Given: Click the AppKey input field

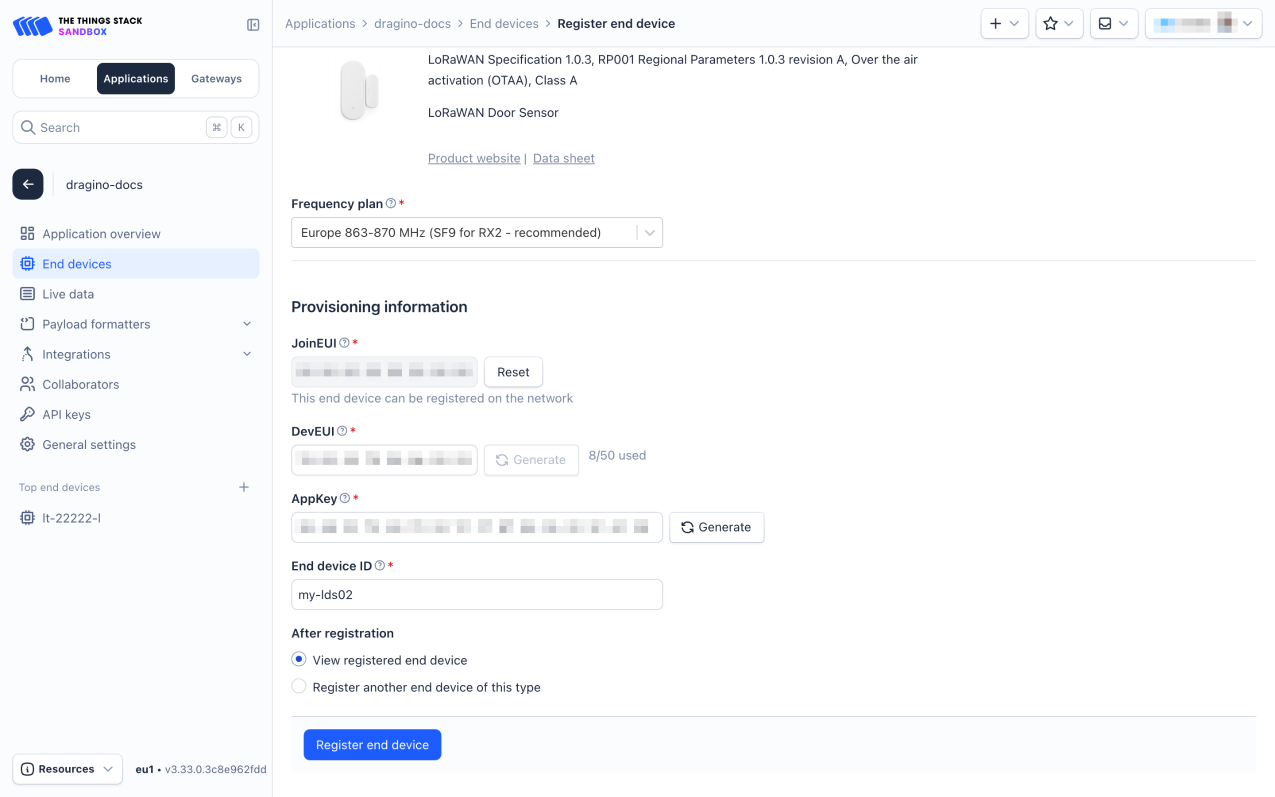Looking at the screenshot, I should coord(477,527).
